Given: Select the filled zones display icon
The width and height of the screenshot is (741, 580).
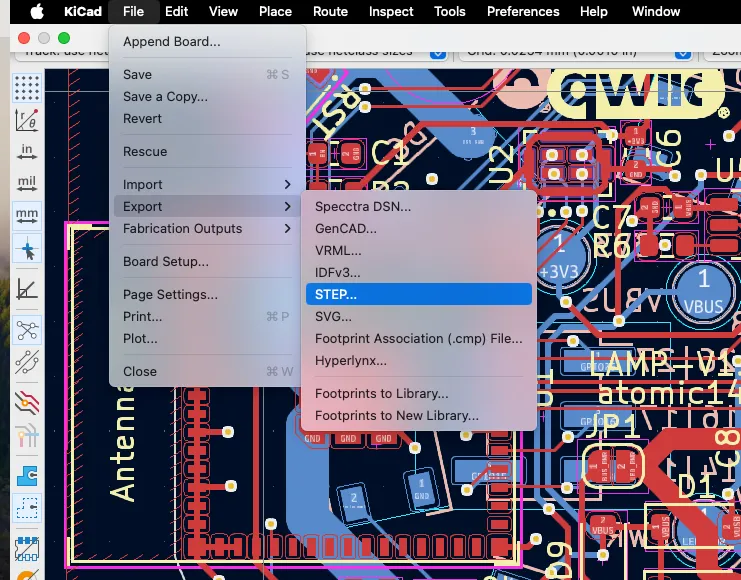Looking at the screenshot, I should 26,474.
